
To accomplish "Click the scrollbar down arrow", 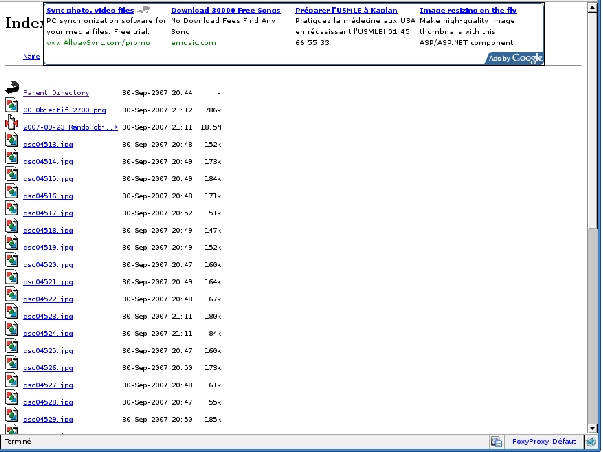I will (x=592, y=428).
